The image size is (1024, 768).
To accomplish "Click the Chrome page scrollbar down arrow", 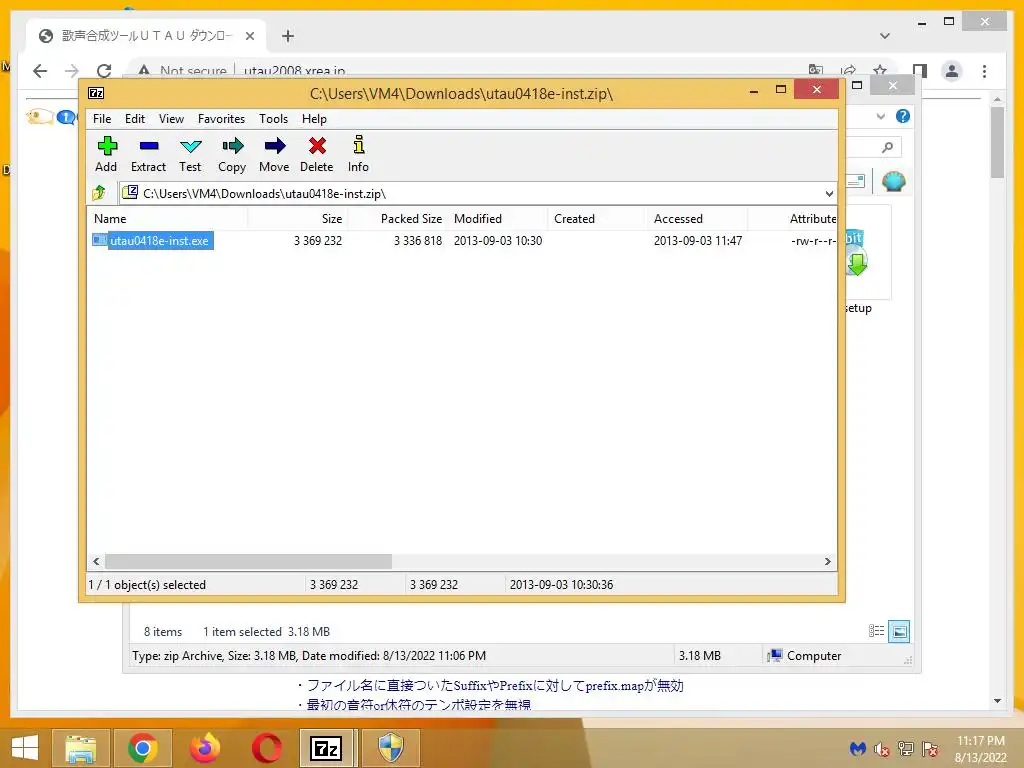I will (x=997, y=701).
